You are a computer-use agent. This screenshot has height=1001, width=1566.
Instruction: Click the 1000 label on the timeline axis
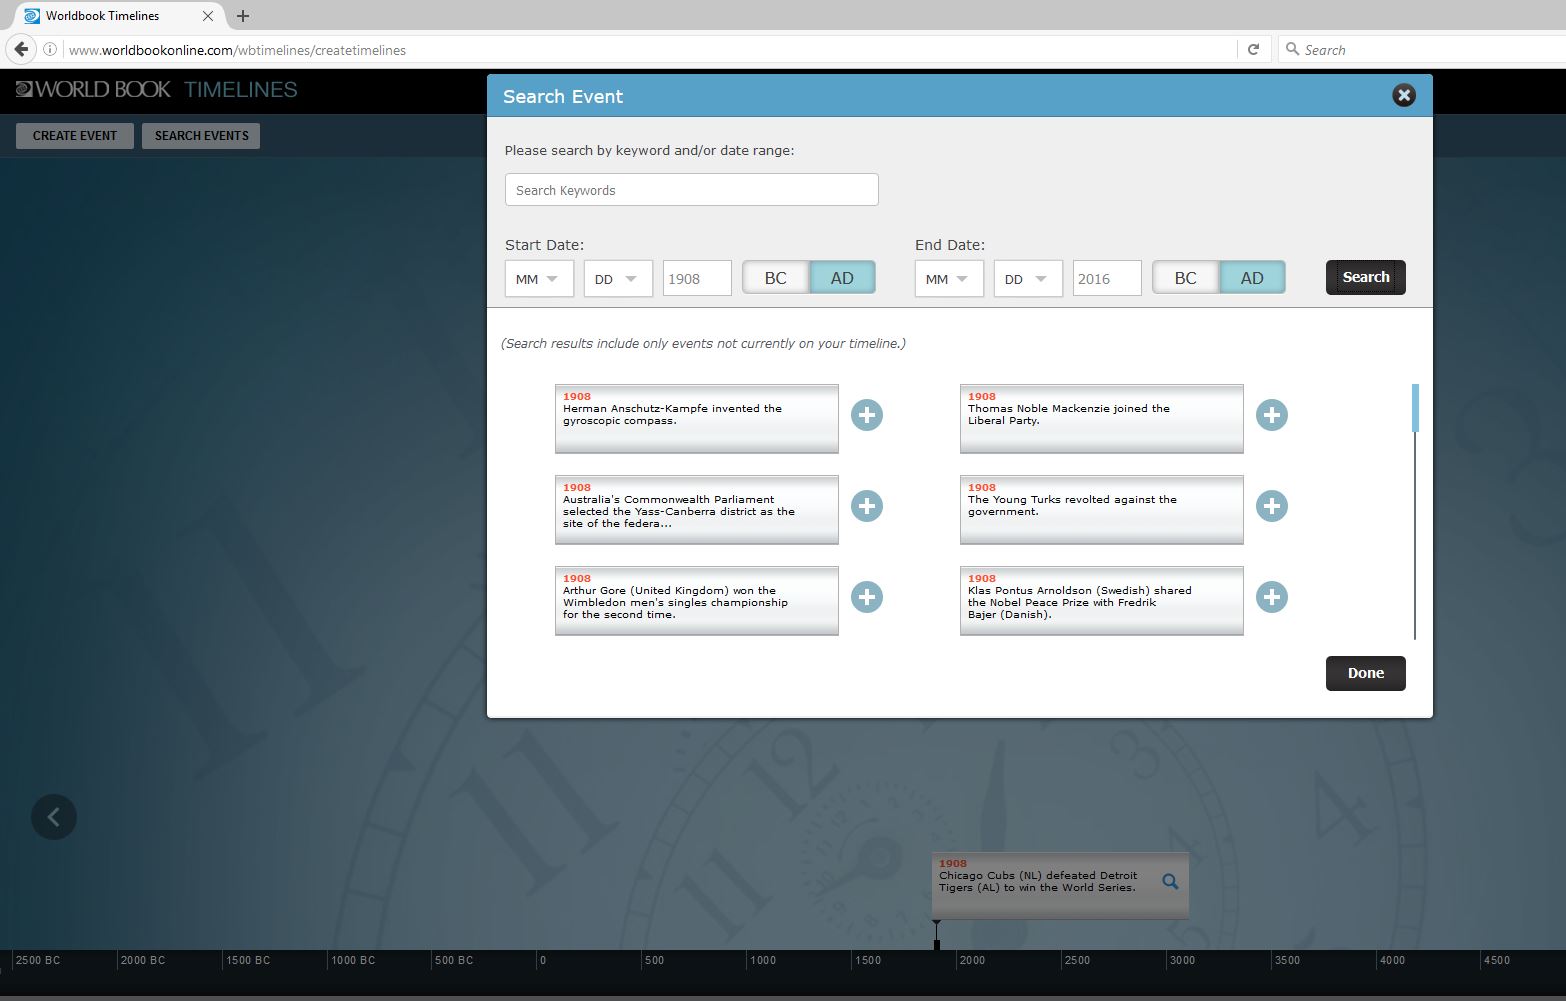pos(763,960)
